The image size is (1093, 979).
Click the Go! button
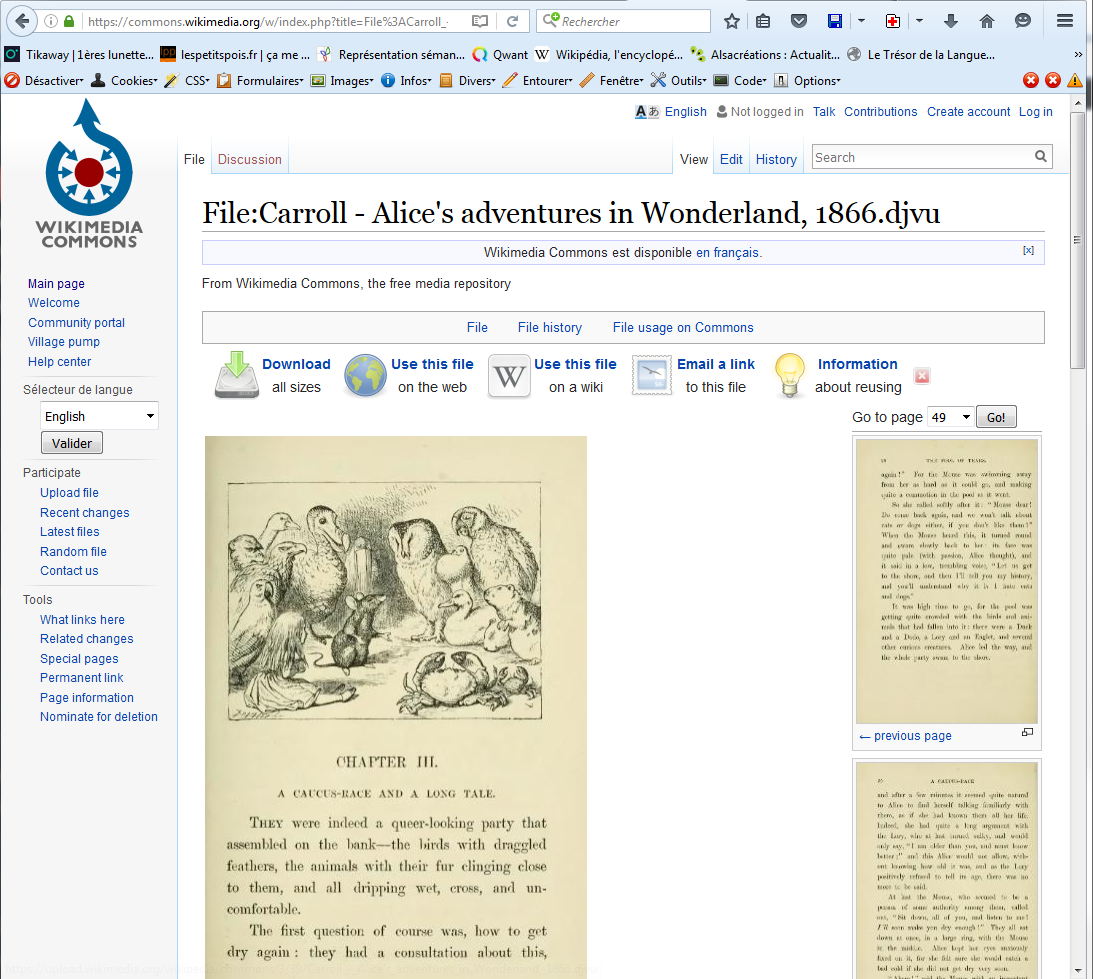pos(996,417)
